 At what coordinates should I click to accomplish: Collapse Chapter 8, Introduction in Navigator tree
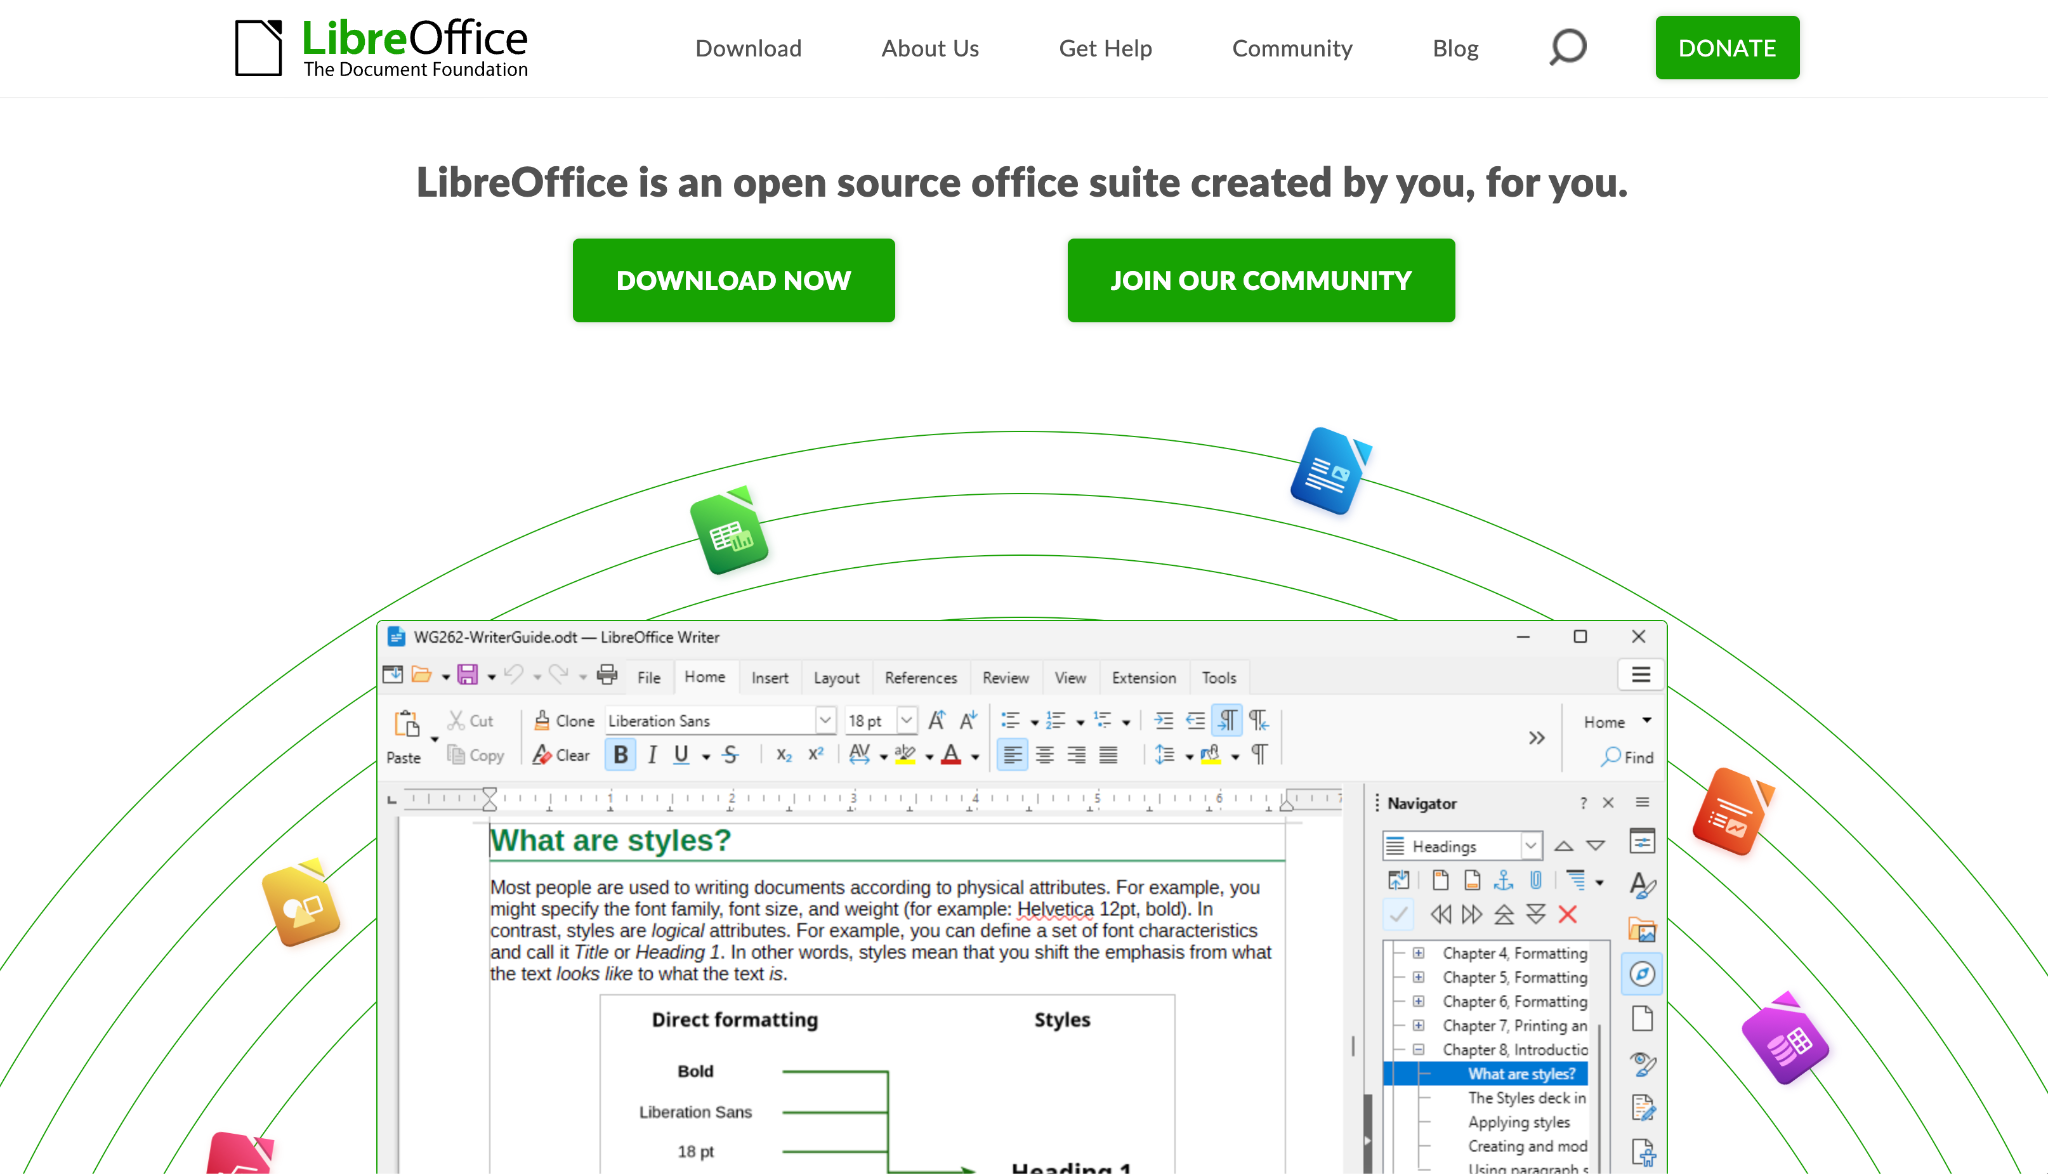coord(1418,1049)
